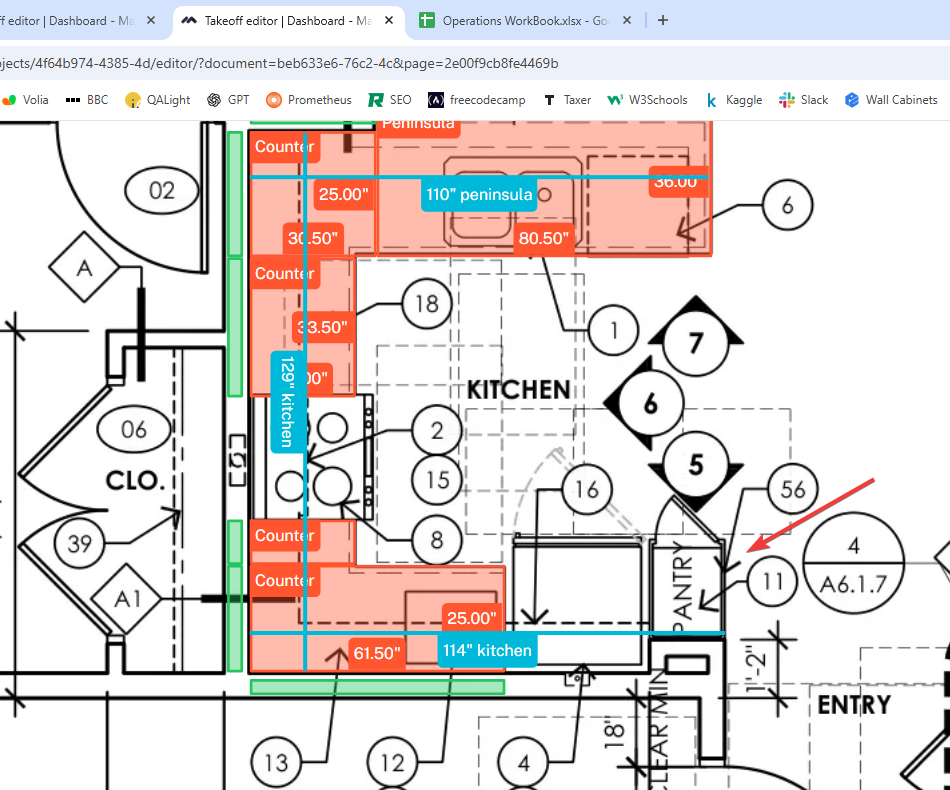Screen dimensions: 950x790
Task: Select the top green strip beside upper Counter
Action: pyautogui.click(x=235, y=194)
